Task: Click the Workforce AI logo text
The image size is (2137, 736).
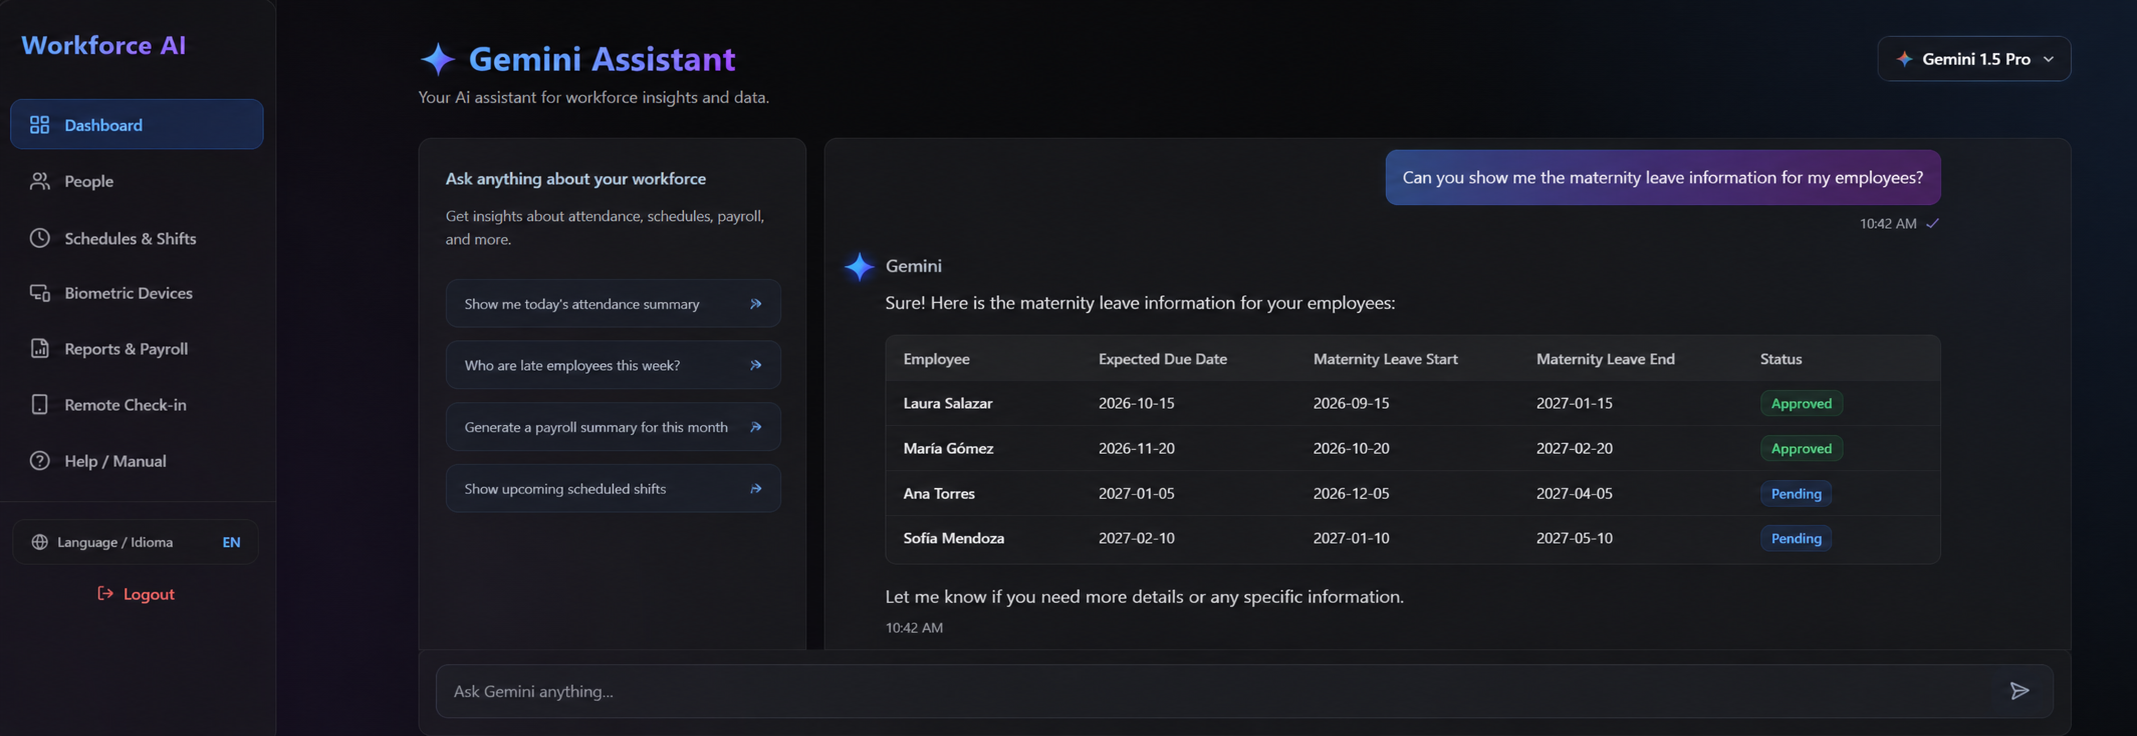Action: (104, 45)
